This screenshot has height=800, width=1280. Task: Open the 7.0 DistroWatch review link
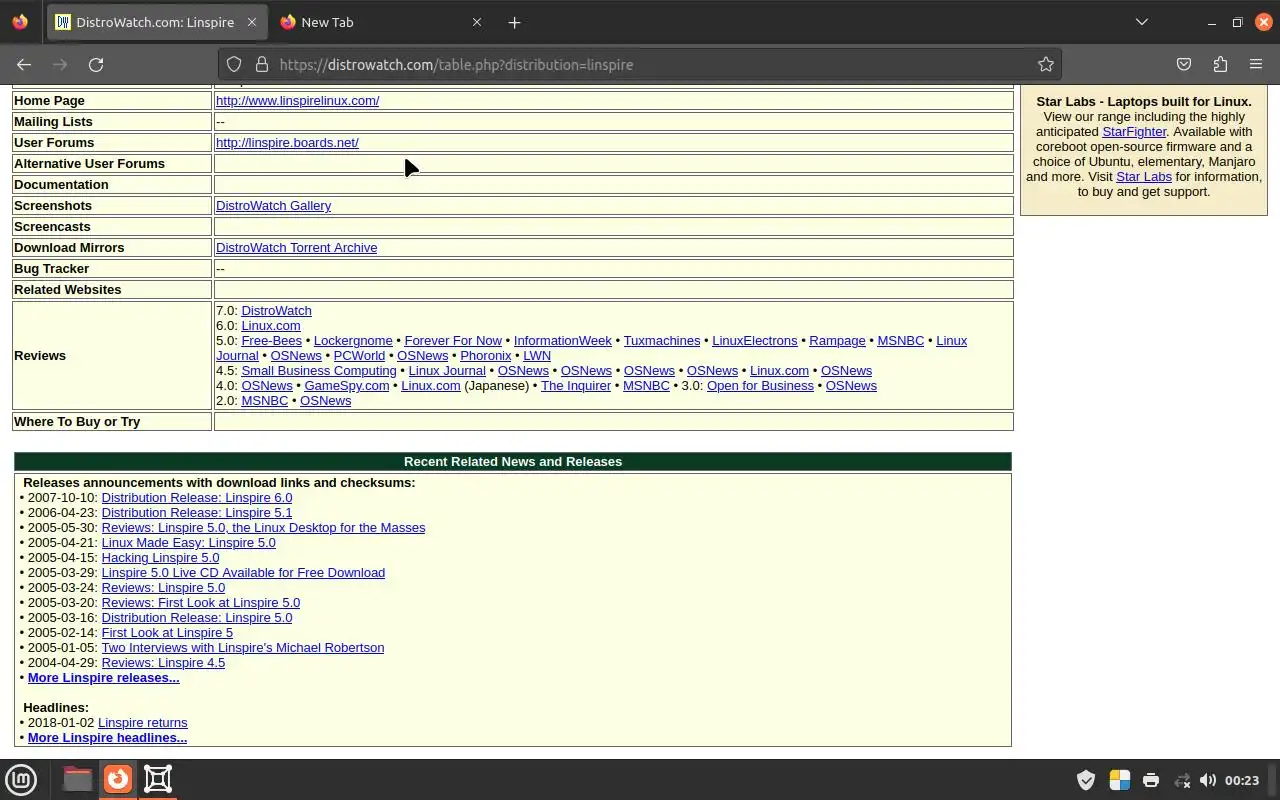click(x=276, y=311)
